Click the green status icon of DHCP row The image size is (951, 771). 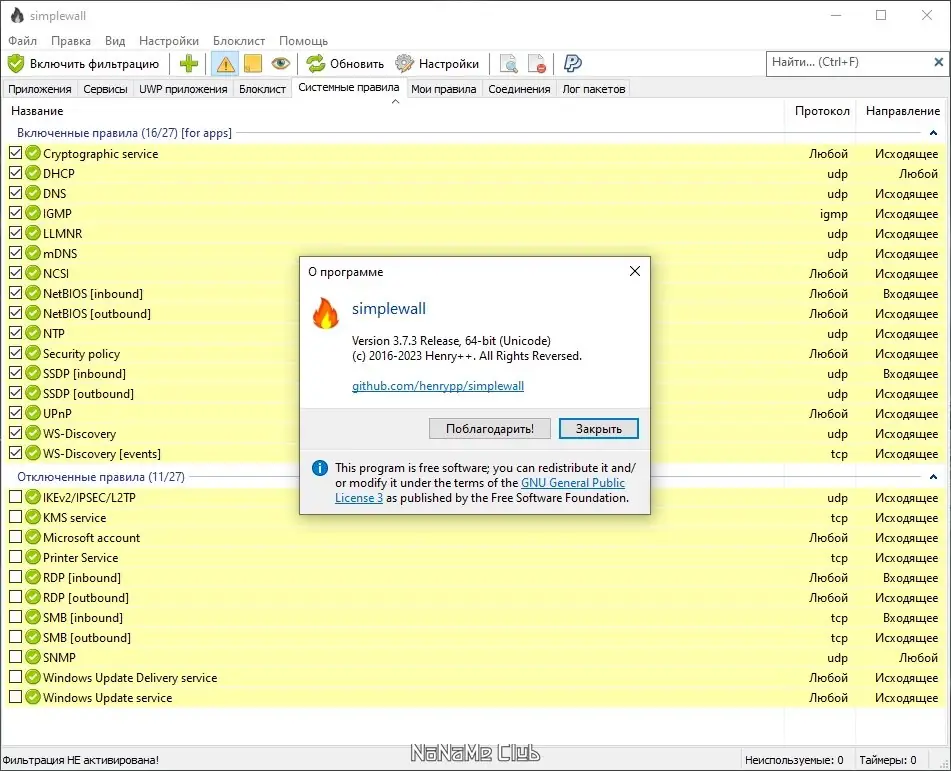click(x=33, y=173)
